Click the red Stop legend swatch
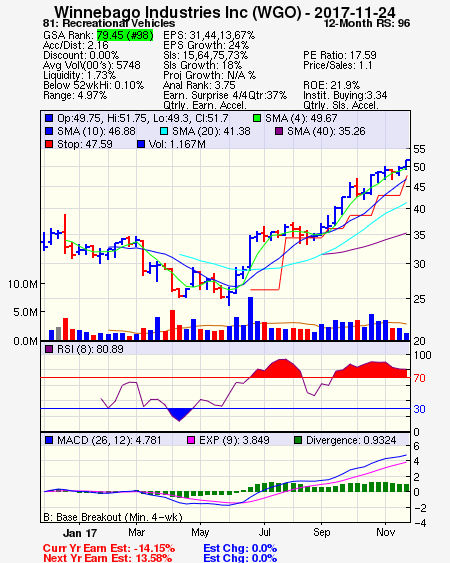This screenshot has height=563, width=450. click(49, 144)
